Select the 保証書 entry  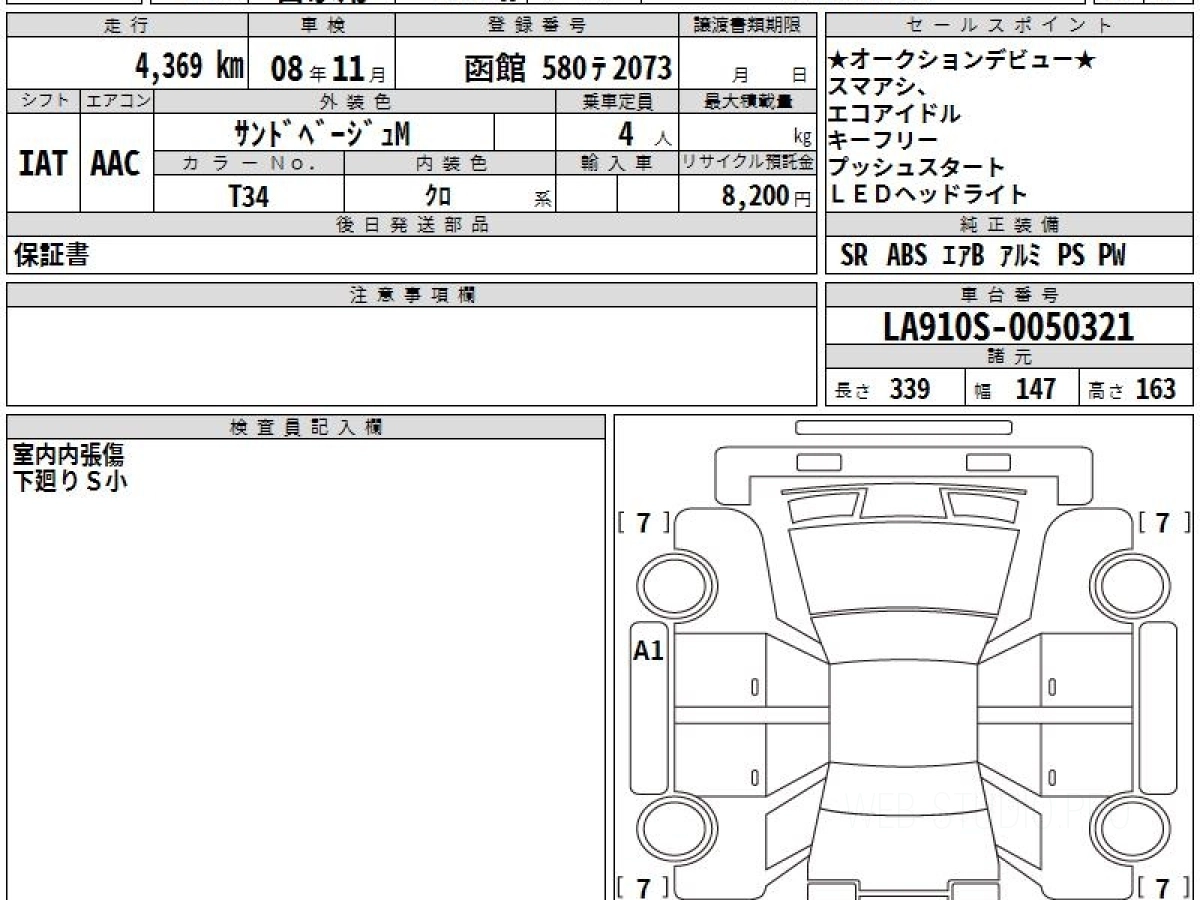(51, 256)
